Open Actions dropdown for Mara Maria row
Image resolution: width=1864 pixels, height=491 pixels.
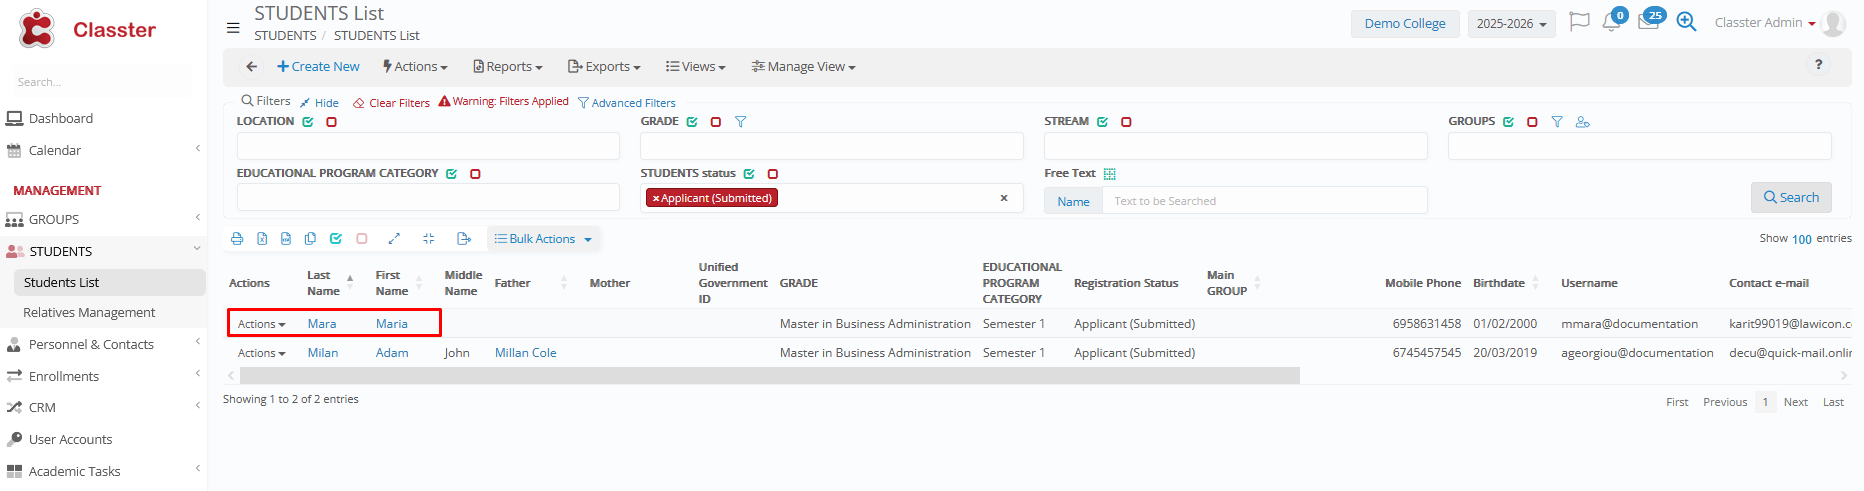pyautogui.click(x=262, y=324)
